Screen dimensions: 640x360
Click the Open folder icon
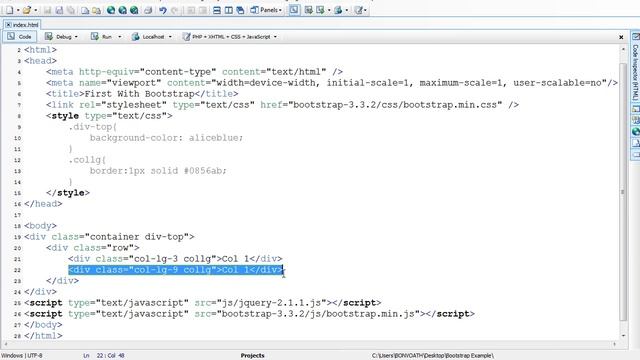pyautogui.click(x=27, y=10)
